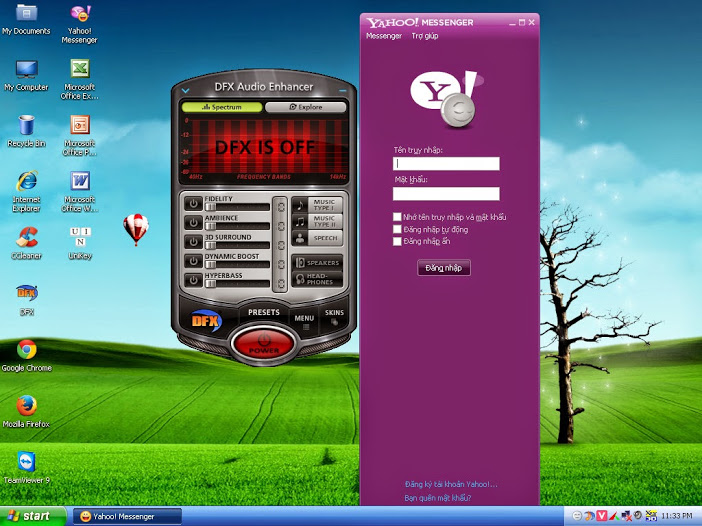Adjust the Dynamic Boost slider
The height and width of the screenshot is (526, 702).
pyautogui.click(x=237, y=265)
